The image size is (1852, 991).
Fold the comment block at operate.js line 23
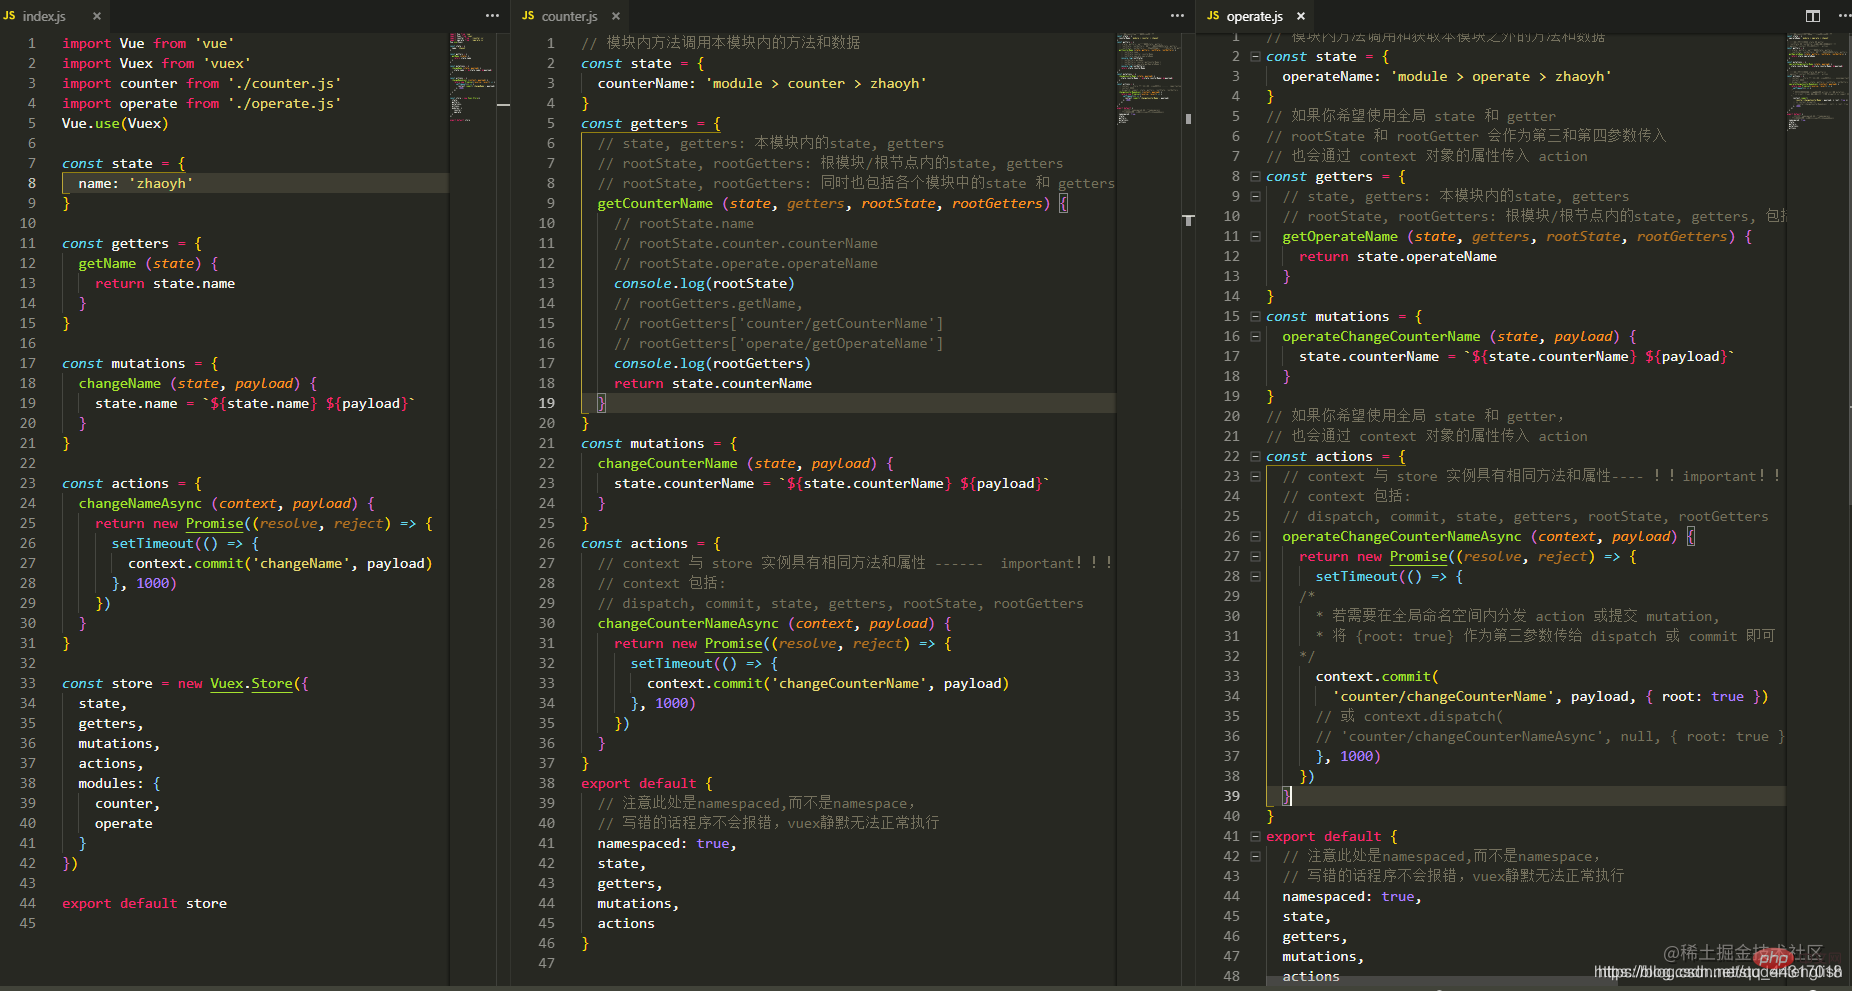pyautogui.click(x=1255, y=477)
